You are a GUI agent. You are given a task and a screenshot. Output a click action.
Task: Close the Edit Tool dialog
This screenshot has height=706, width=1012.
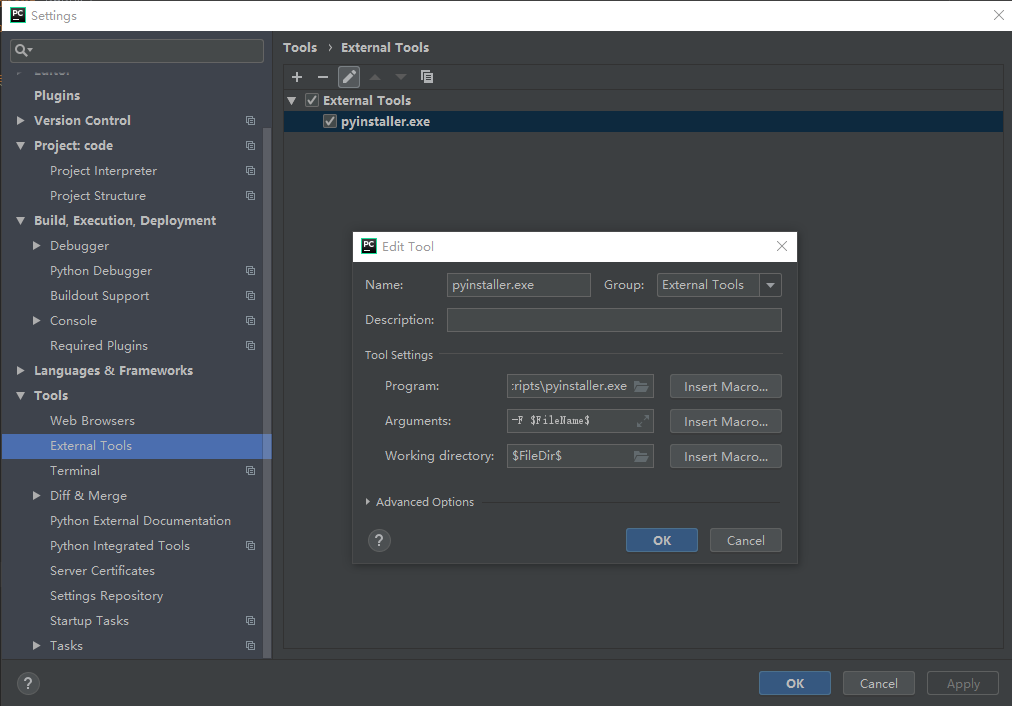coord(782,246)
